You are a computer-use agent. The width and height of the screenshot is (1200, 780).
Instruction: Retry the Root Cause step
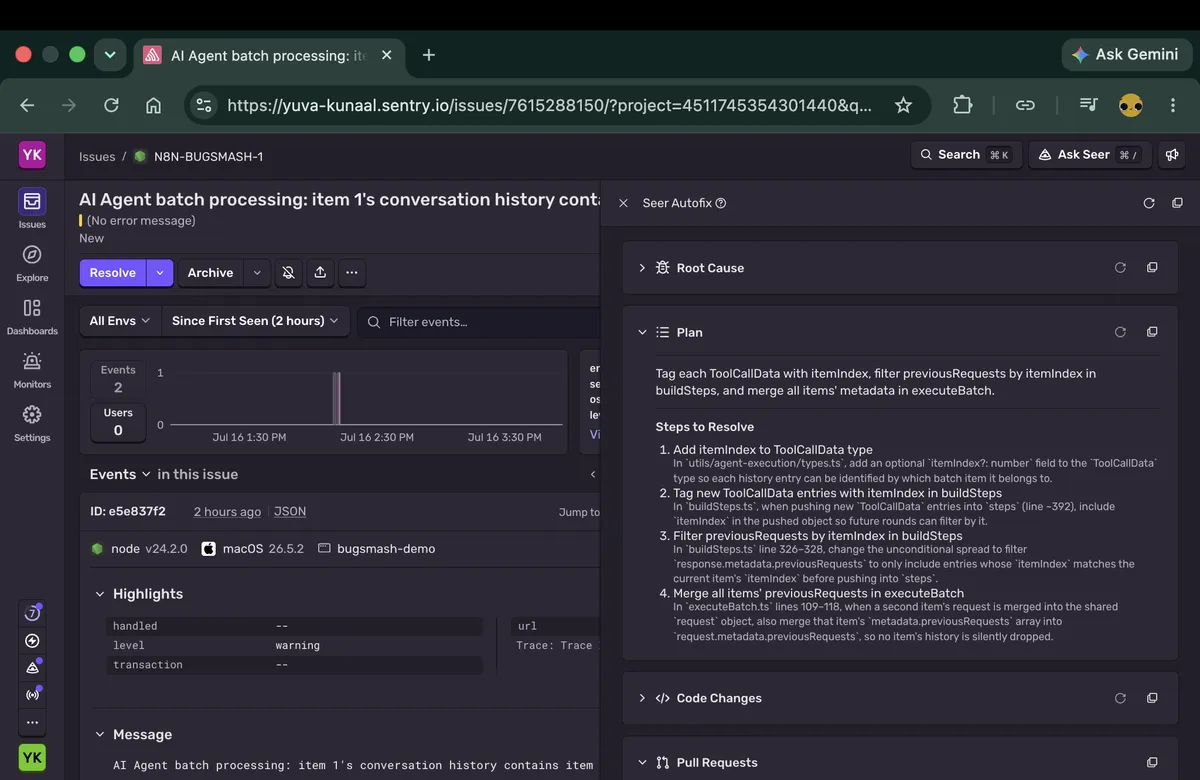pyautogui.click(x=1120, y=268)
